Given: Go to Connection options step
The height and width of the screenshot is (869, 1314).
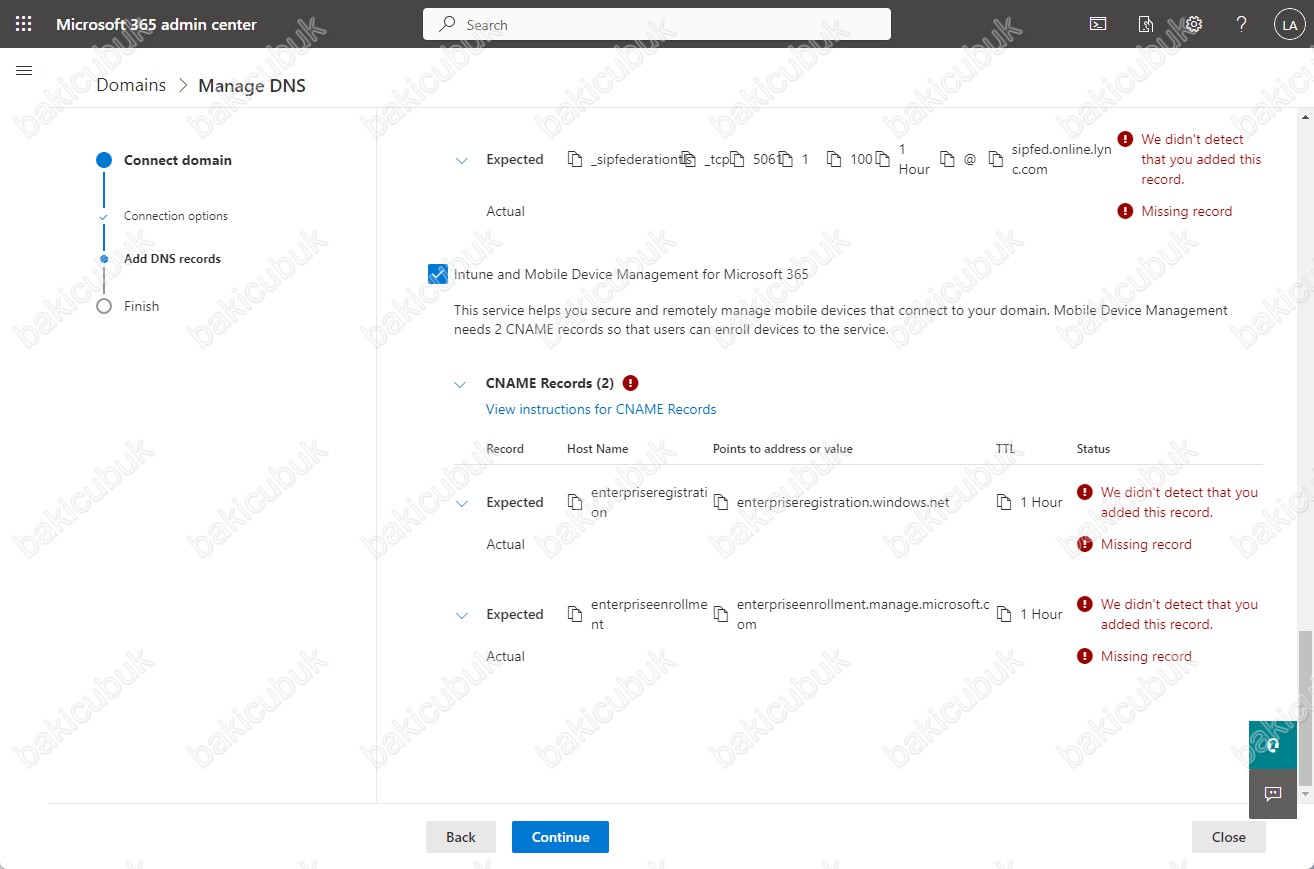Looking at the screenshot, I should click(x=176, y=216).
